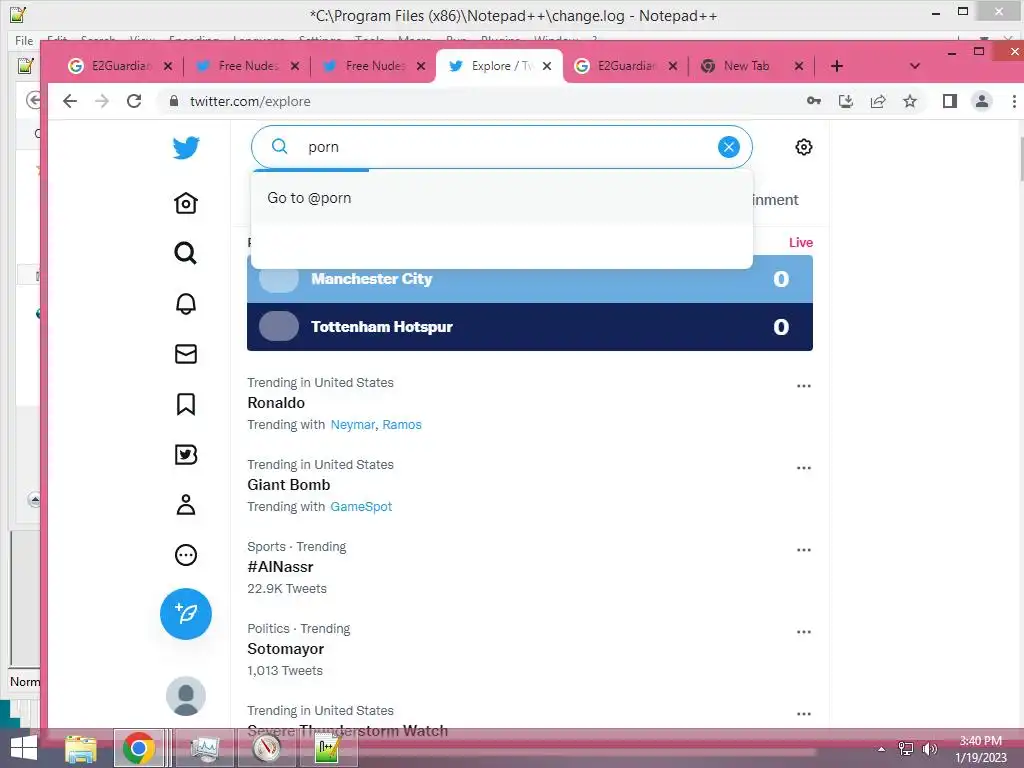Open the Manchester City live score row
1024x768 pixels.
530,280
